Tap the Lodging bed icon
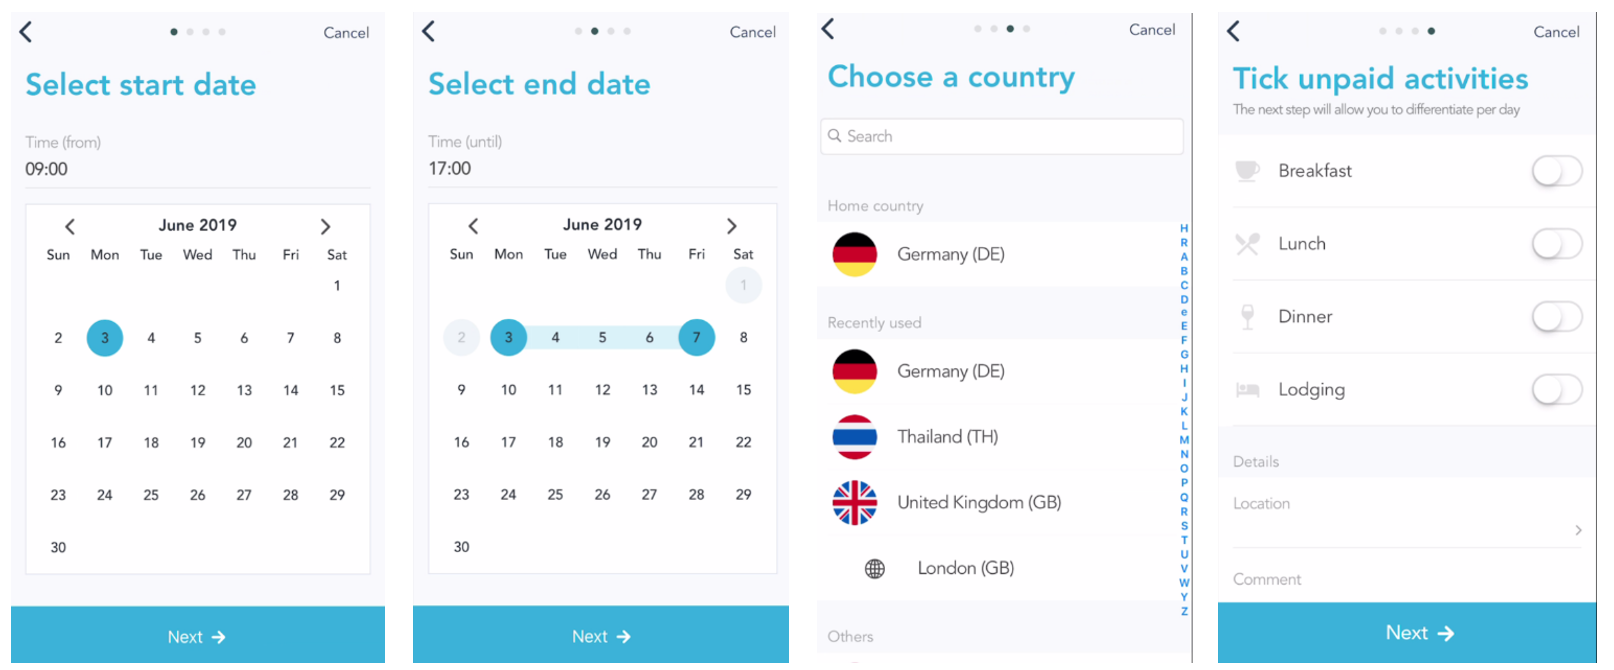 click(1247, 390)
